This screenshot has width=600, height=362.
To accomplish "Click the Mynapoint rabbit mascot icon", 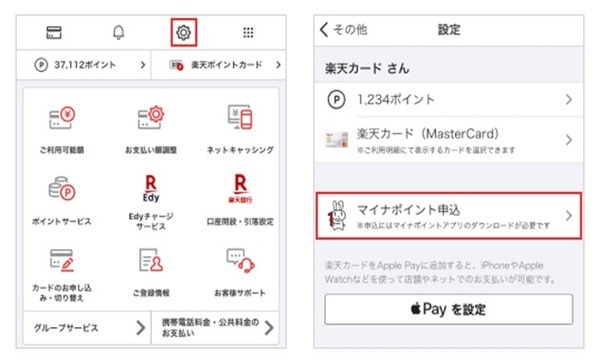I will [x=337, y=215].
